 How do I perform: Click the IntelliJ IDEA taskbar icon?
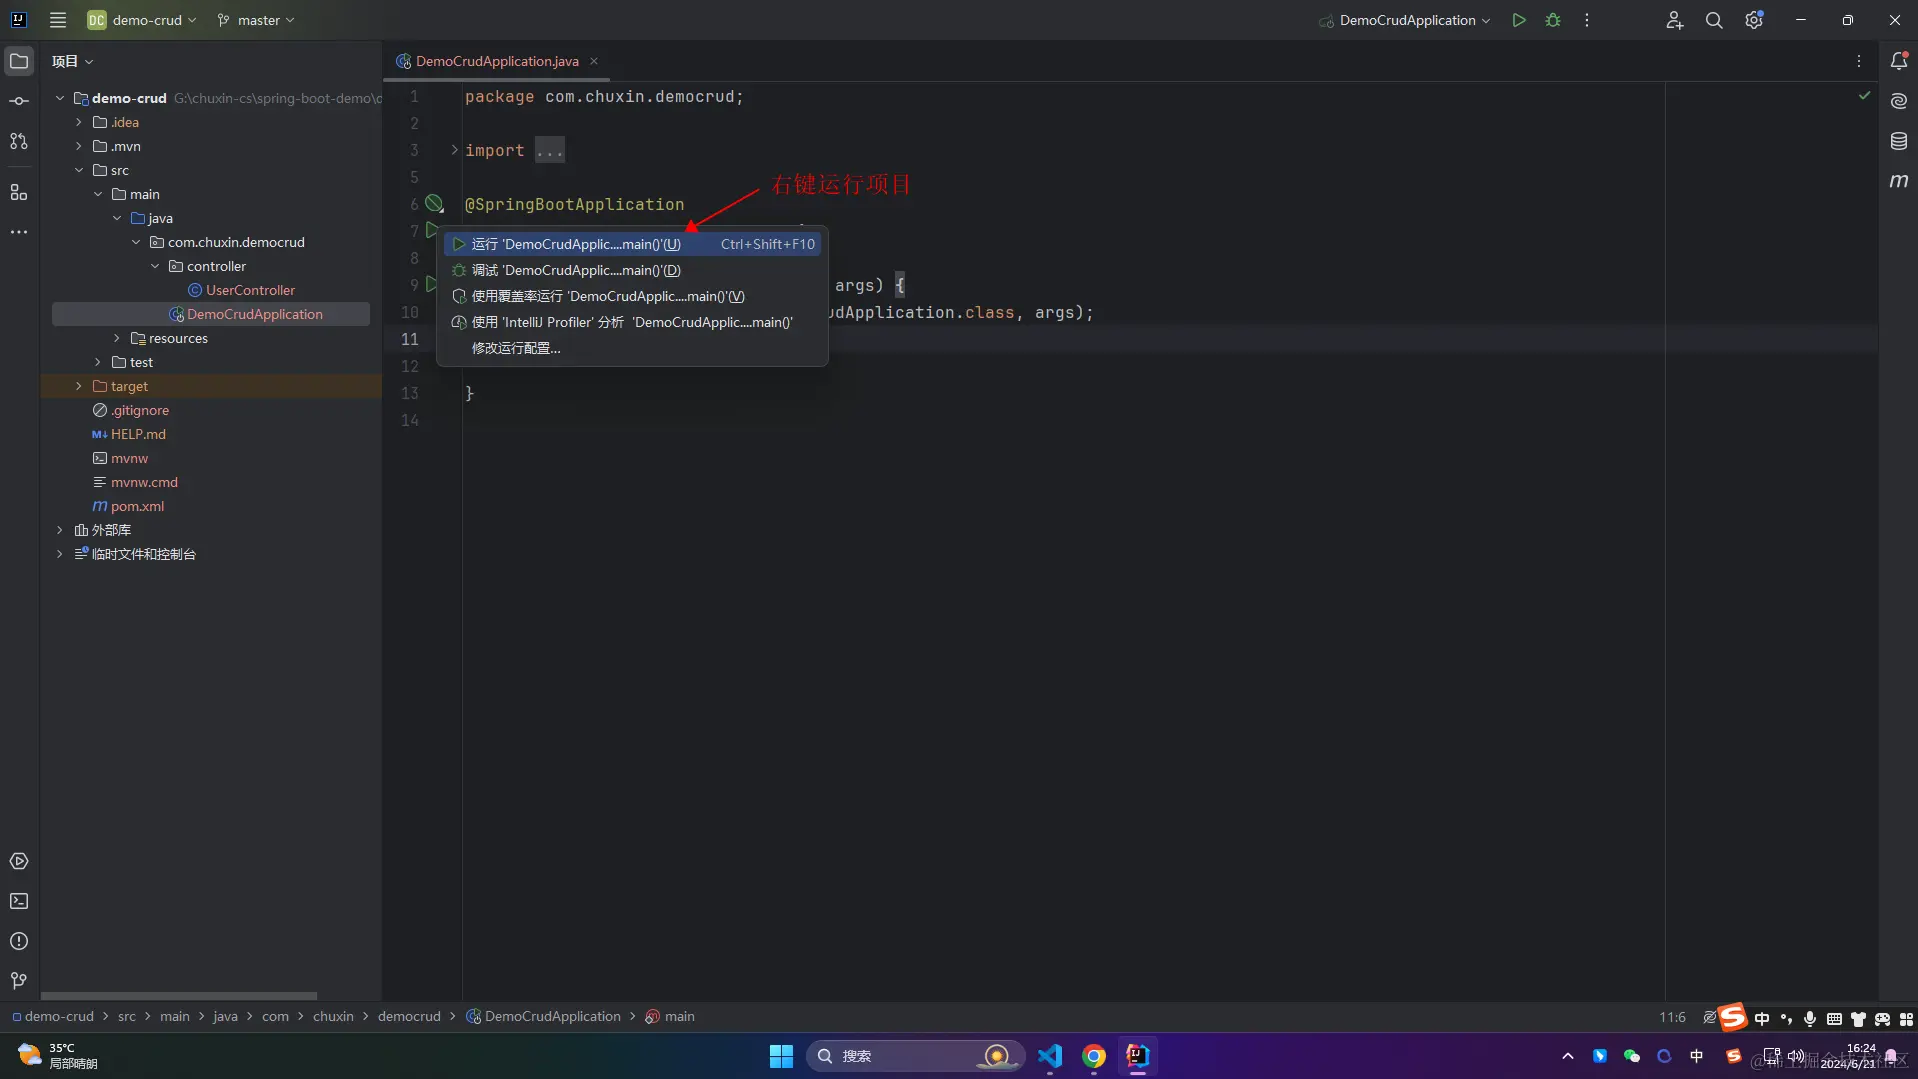(x=1138, y=1056)
